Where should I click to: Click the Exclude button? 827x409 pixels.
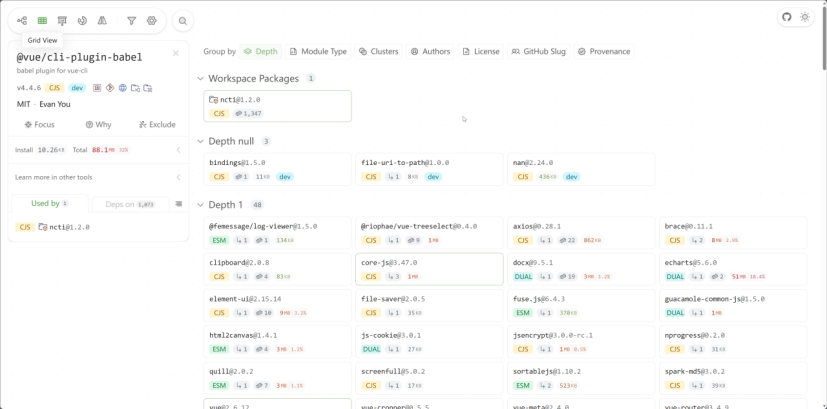pyautogui.click(x=157, y=125)
